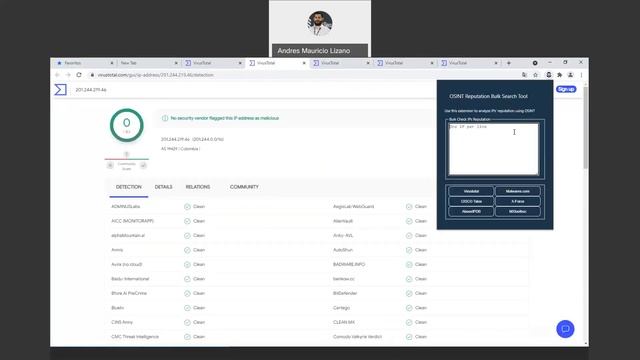
Task: Click the AbuseIPDB button
Action: [471, 211]
